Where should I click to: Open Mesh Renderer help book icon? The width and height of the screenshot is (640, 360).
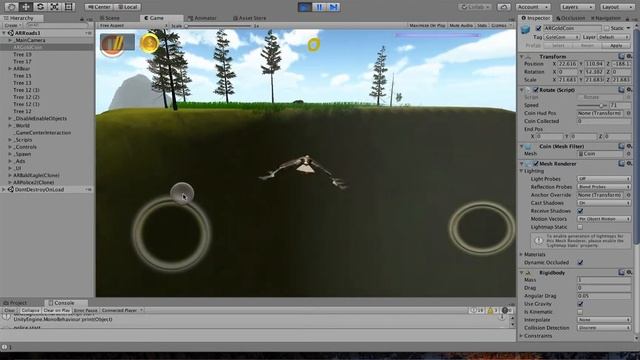point(621,163)
